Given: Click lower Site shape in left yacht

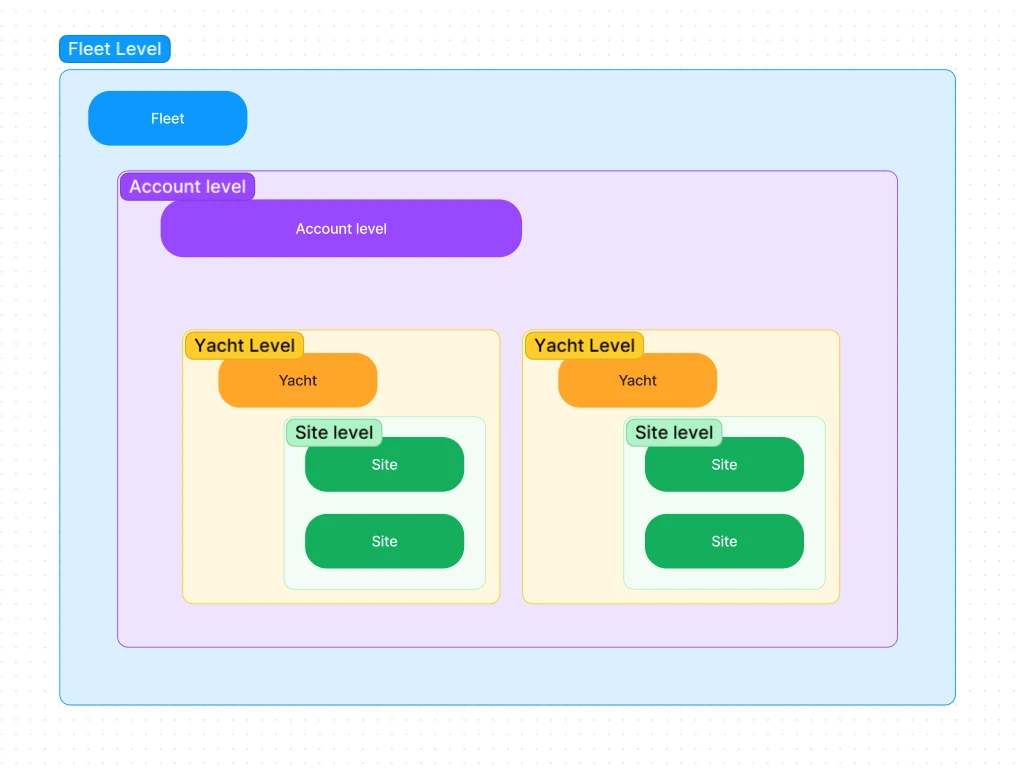Looking at the screenshot, I should [384, 541].
